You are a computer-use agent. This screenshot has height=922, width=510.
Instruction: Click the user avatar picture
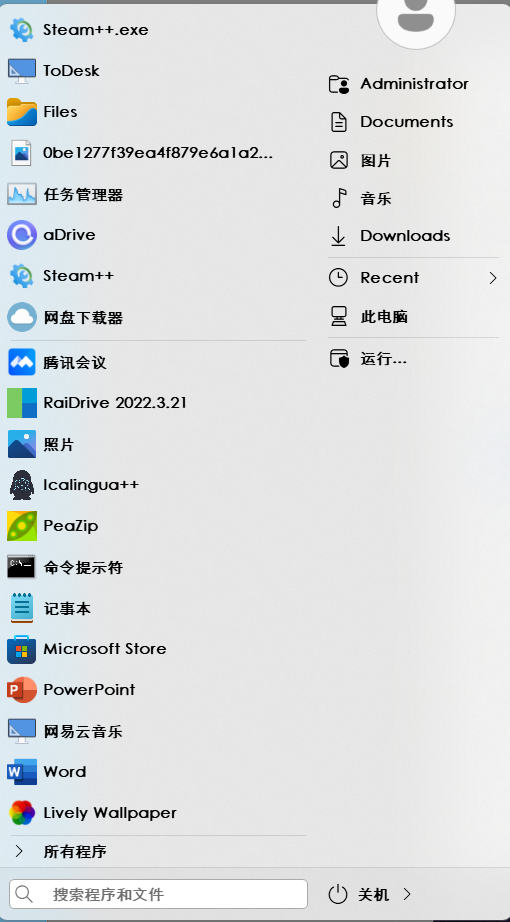point(416,18)
